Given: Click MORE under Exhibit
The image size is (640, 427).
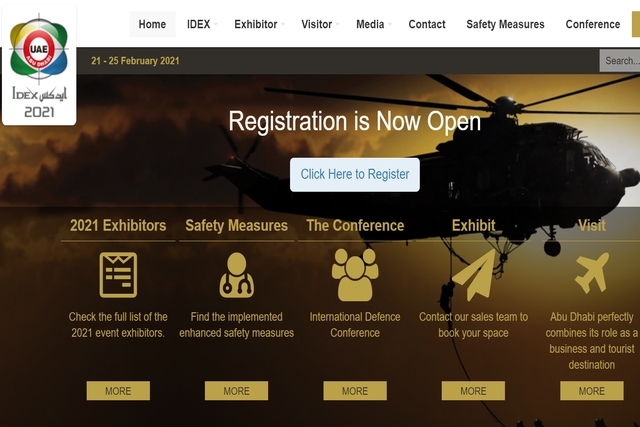Looking at the screenshot, I should (473, 391).
